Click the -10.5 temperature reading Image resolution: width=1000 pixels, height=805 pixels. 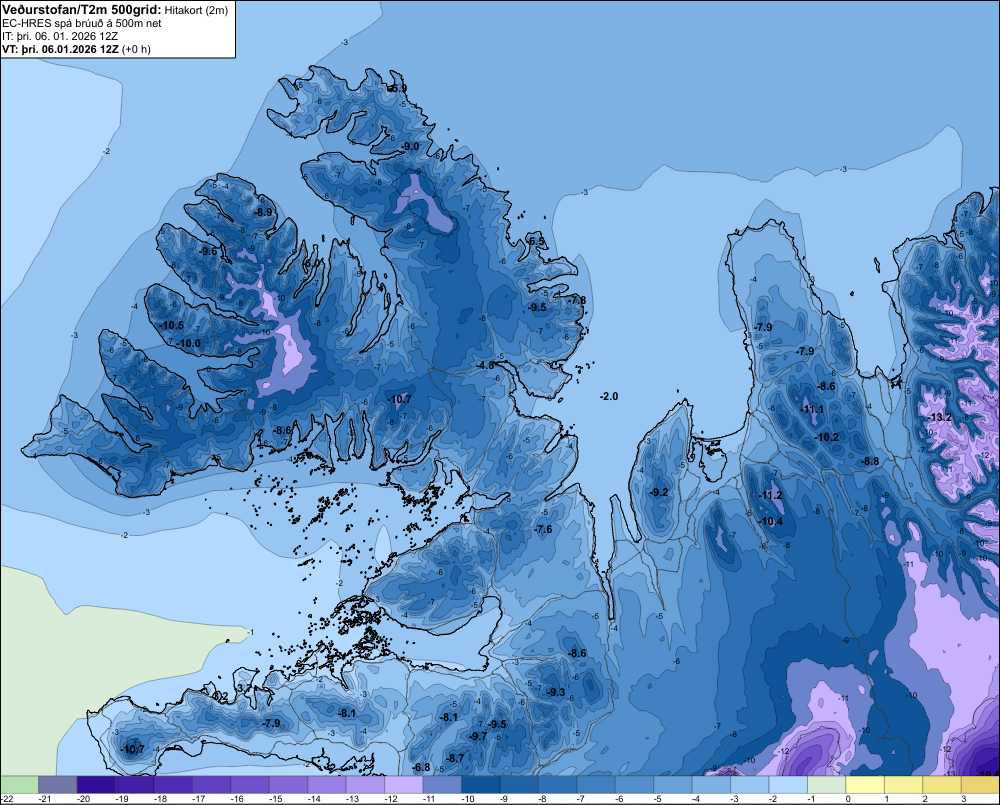pyautogui.click(x=172, y=325)
